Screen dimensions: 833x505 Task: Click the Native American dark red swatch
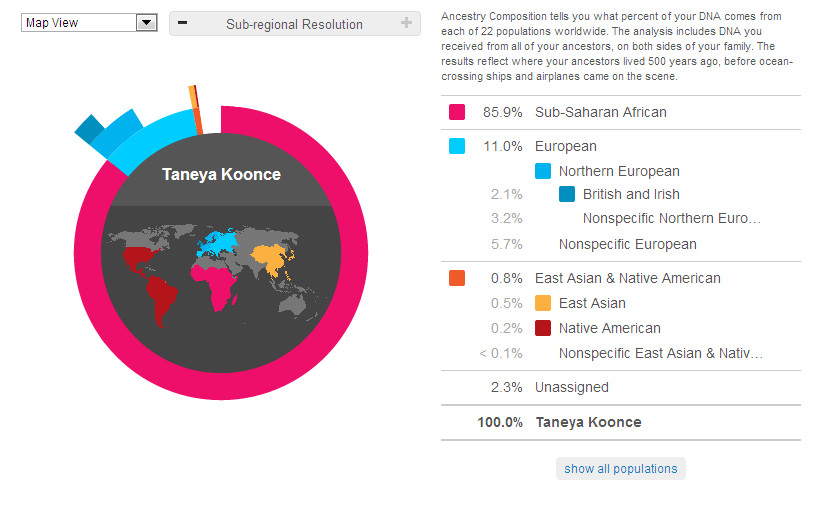543,328
